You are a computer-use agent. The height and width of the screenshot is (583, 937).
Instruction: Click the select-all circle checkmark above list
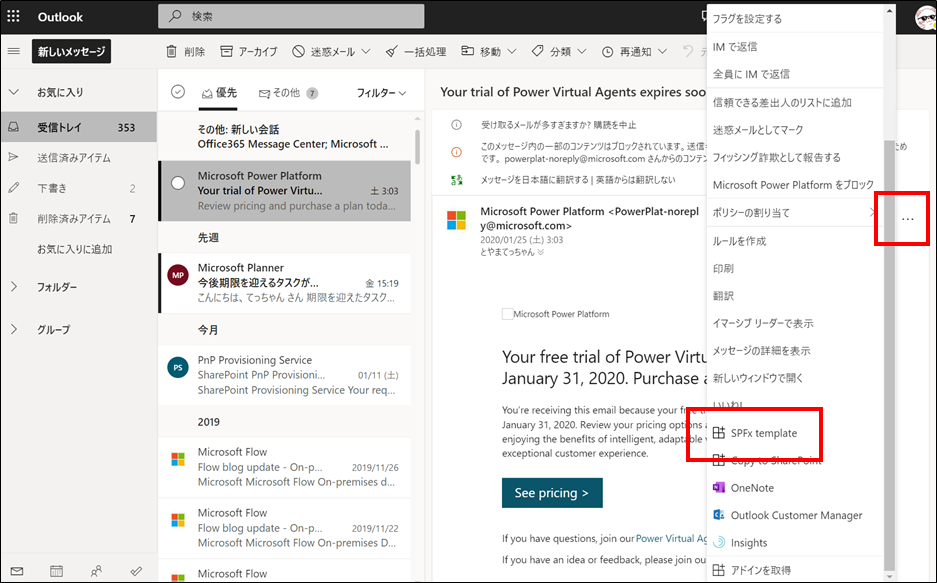coord(177,92)
